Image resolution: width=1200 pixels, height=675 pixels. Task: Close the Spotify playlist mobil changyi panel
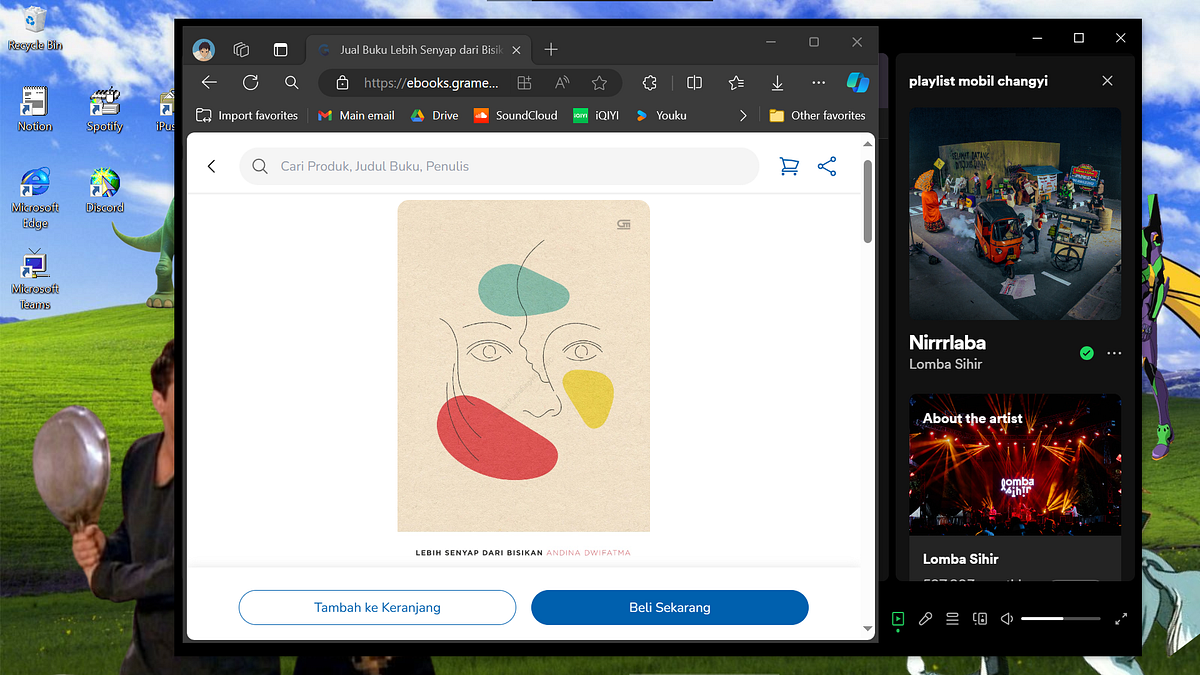(x=1107, y=81)
